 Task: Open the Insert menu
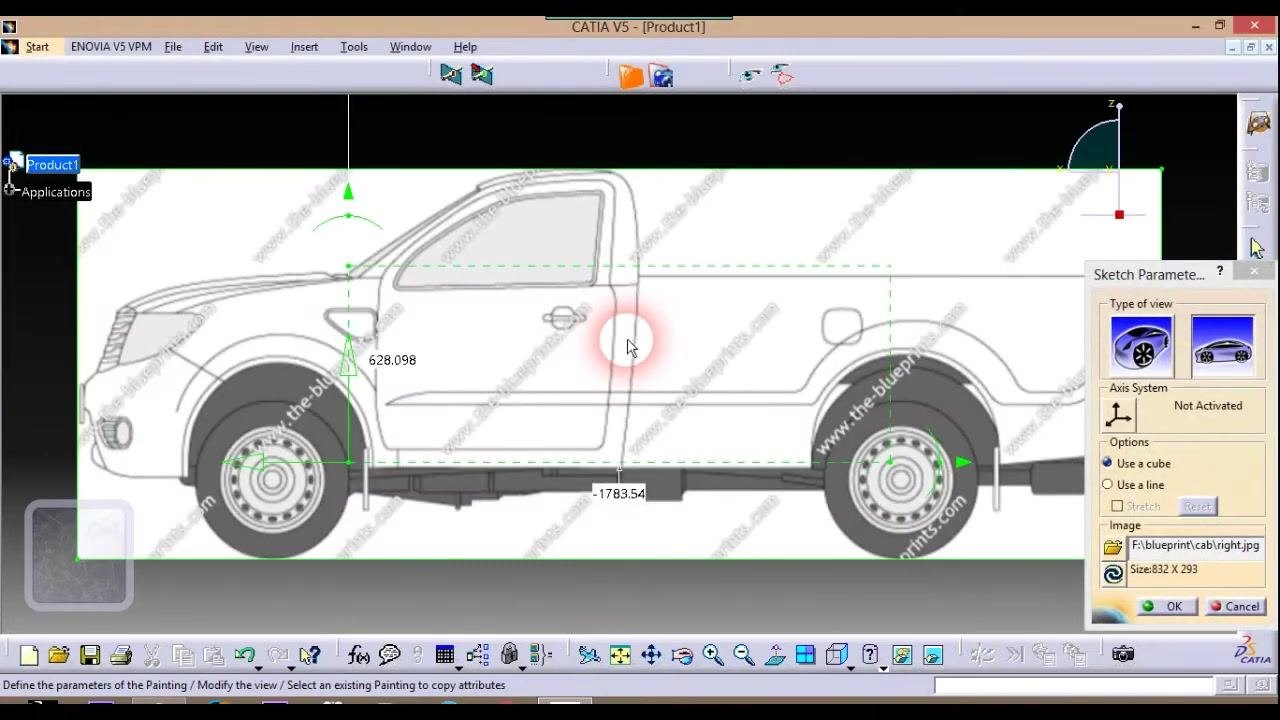(x=304, y=47)
